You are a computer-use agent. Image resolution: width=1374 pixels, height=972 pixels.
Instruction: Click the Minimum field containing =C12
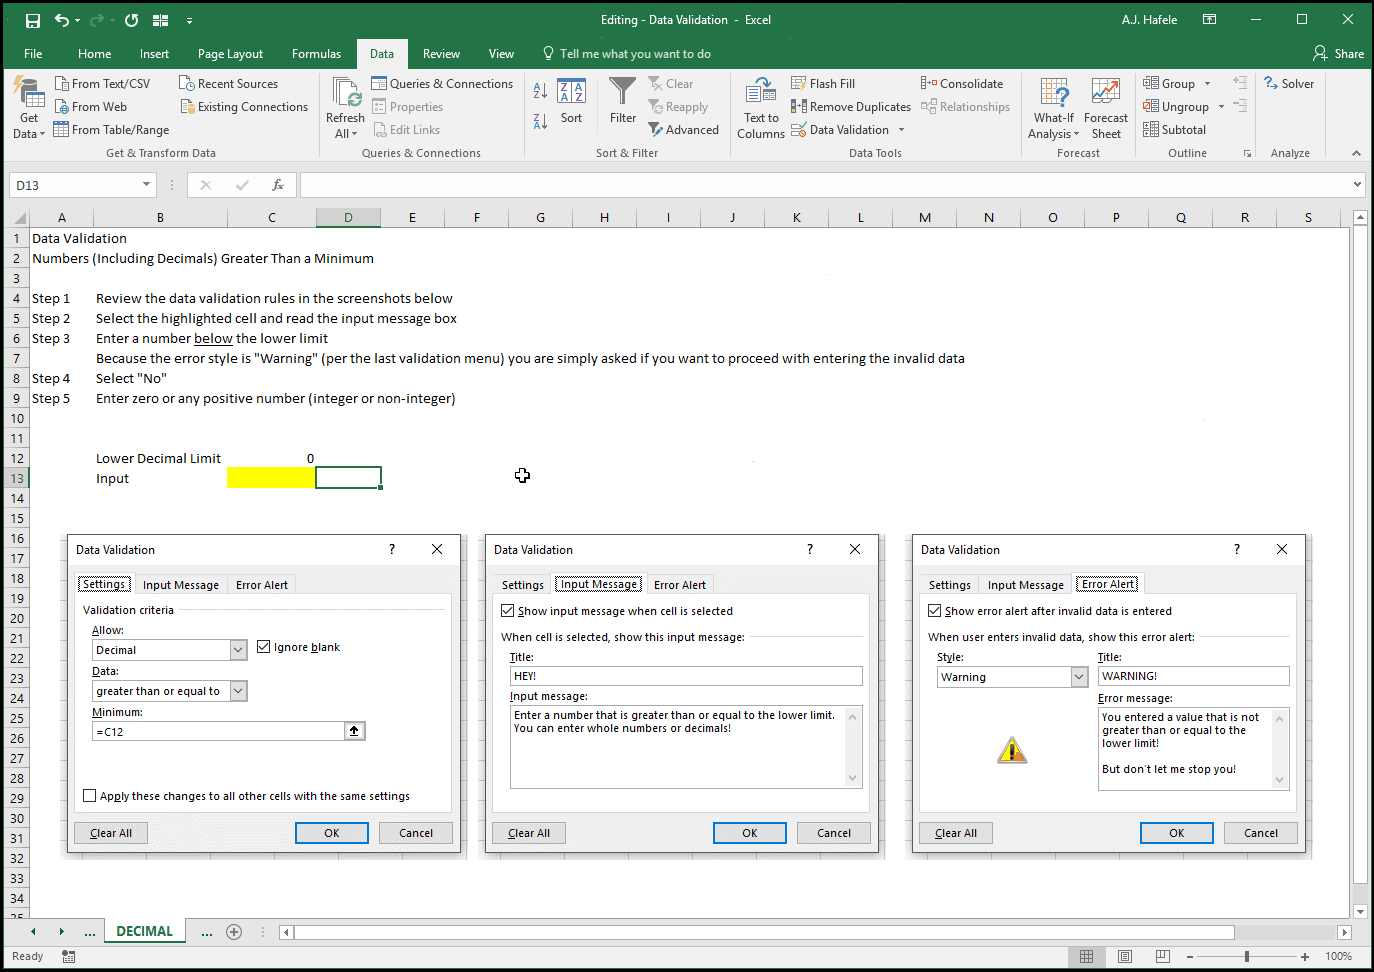click(218, 732)
